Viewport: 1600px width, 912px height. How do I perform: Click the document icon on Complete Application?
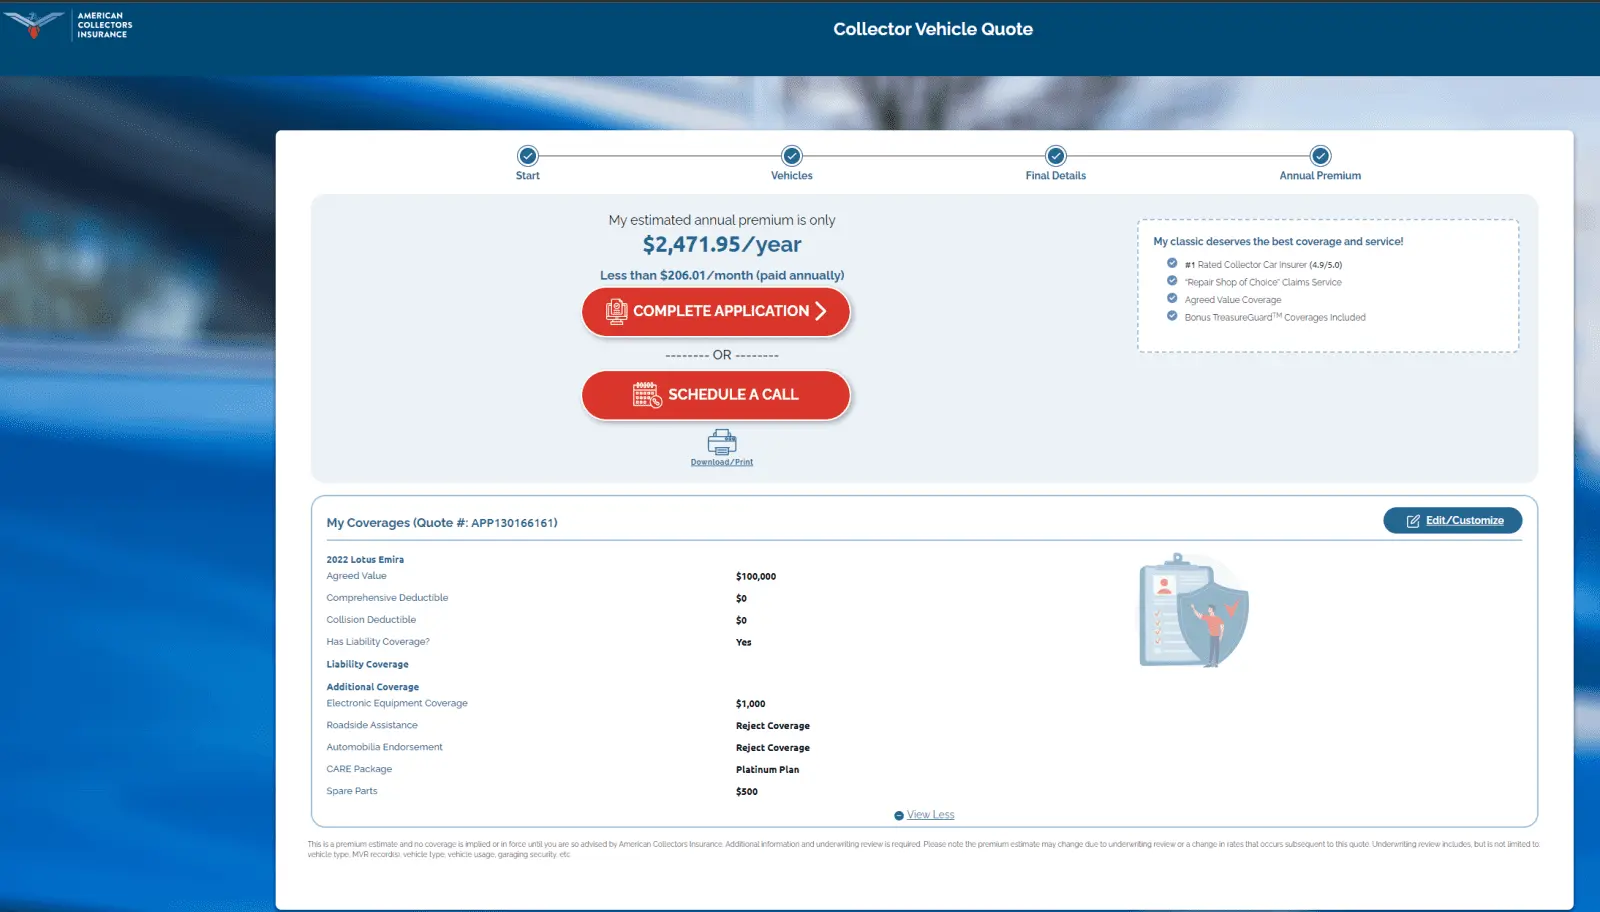616,312
